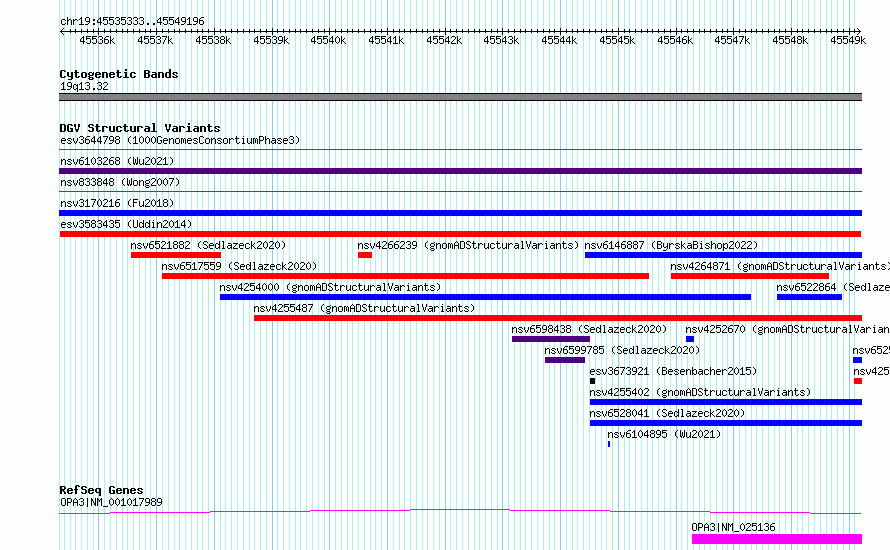Click the 45536k ruler tick label
The image size is (890, 550).
pos(97,40)
